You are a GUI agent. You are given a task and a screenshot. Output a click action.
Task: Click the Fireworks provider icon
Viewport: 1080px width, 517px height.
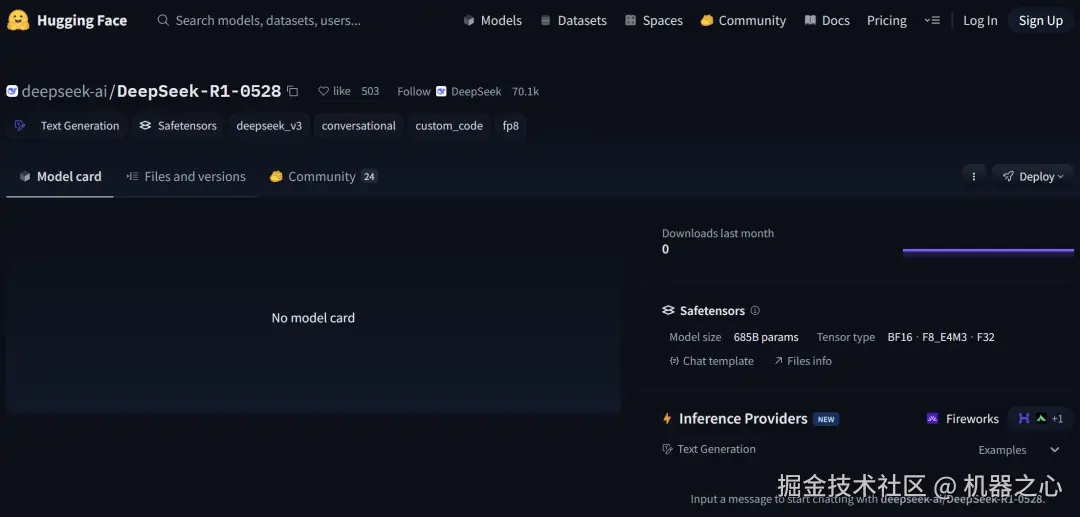tap(932, 419)
